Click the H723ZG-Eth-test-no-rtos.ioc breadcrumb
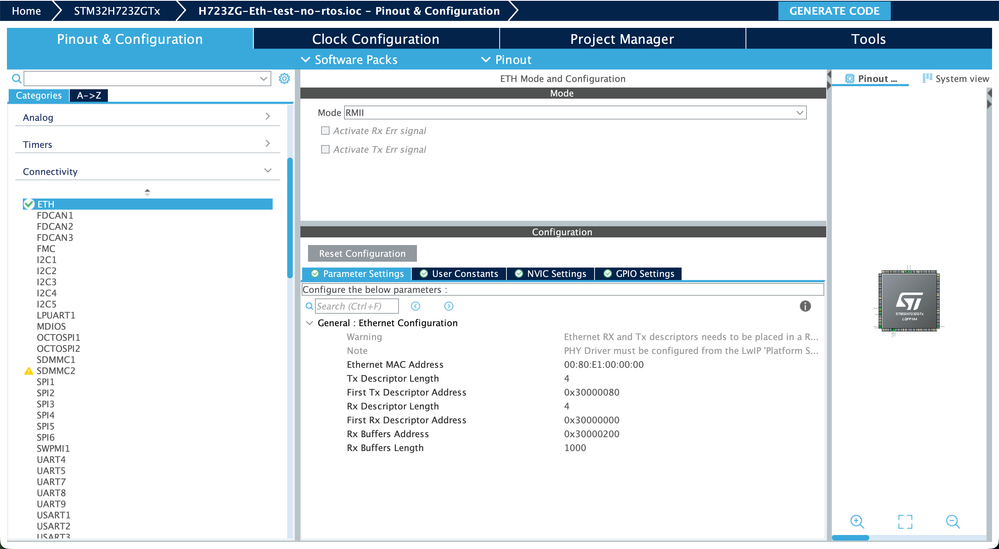 click(x=349, y=11)
